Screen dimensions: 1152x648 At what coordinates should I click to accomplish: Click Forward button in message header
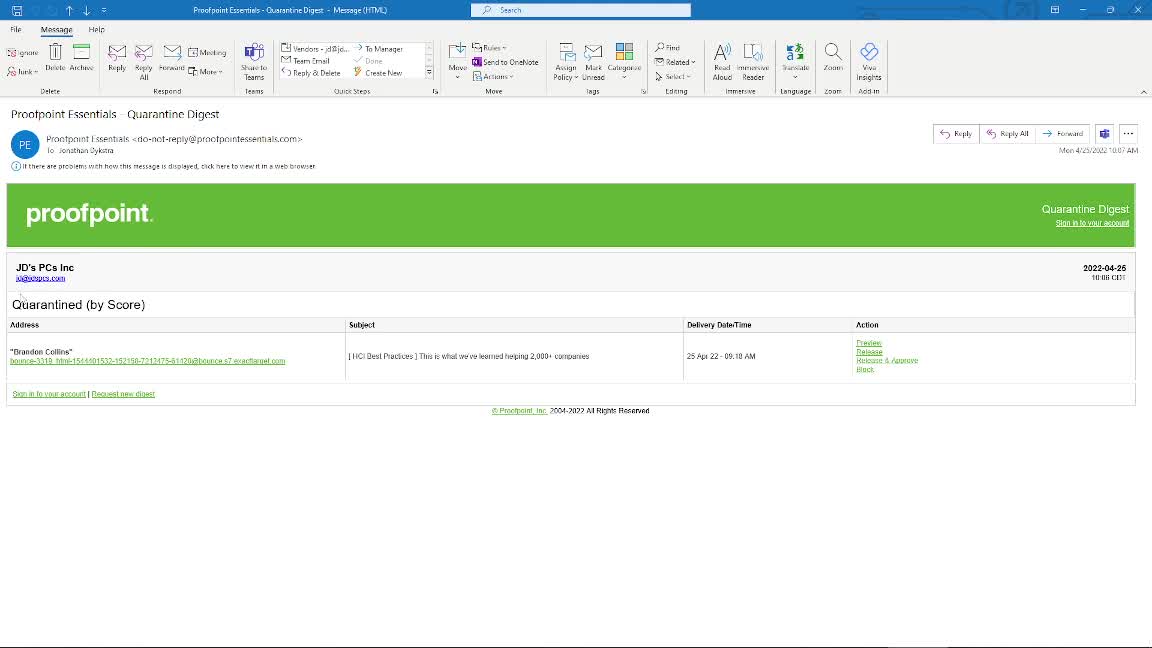tap(1062, 134)
